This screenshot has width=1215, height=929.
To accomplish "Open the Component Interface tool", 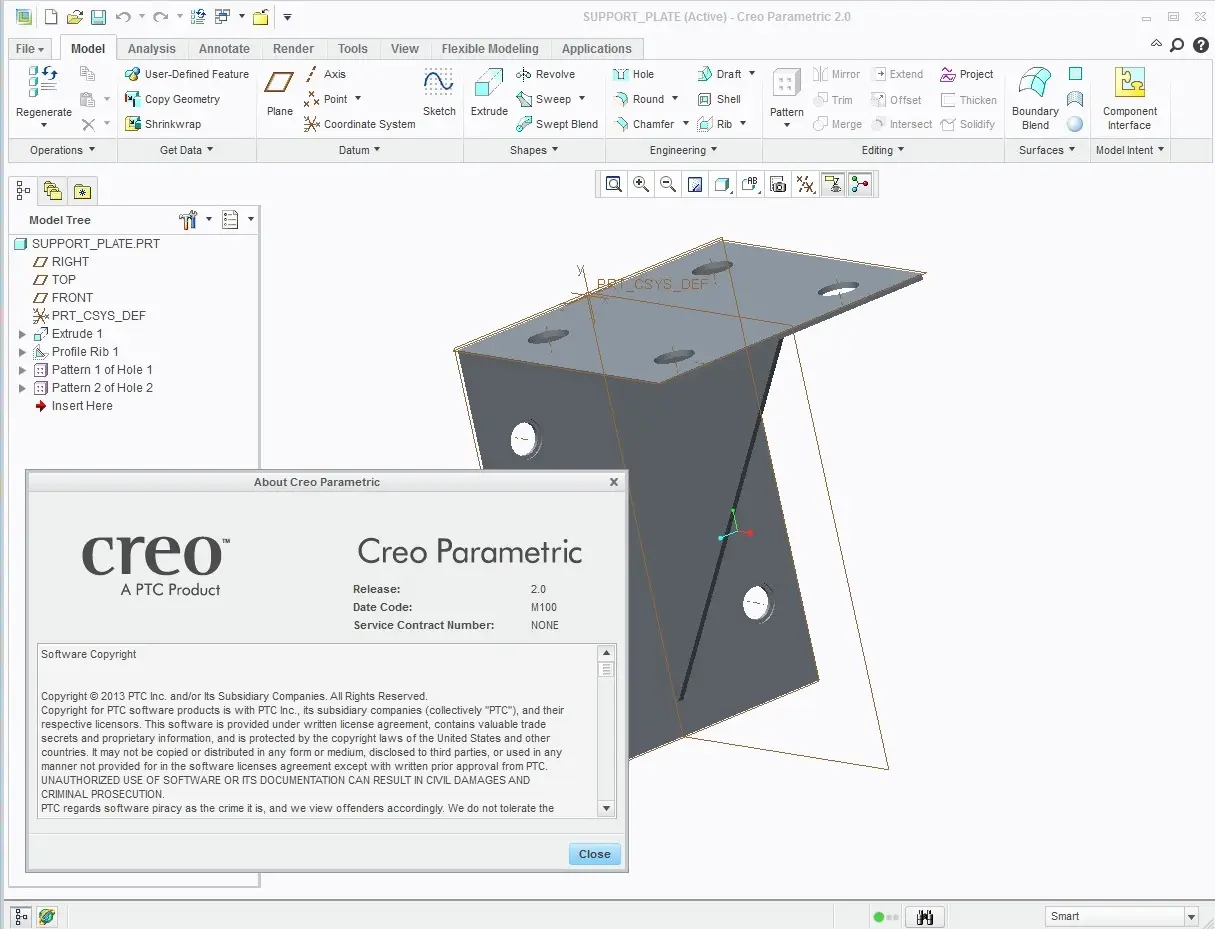I will [1129, 98].
